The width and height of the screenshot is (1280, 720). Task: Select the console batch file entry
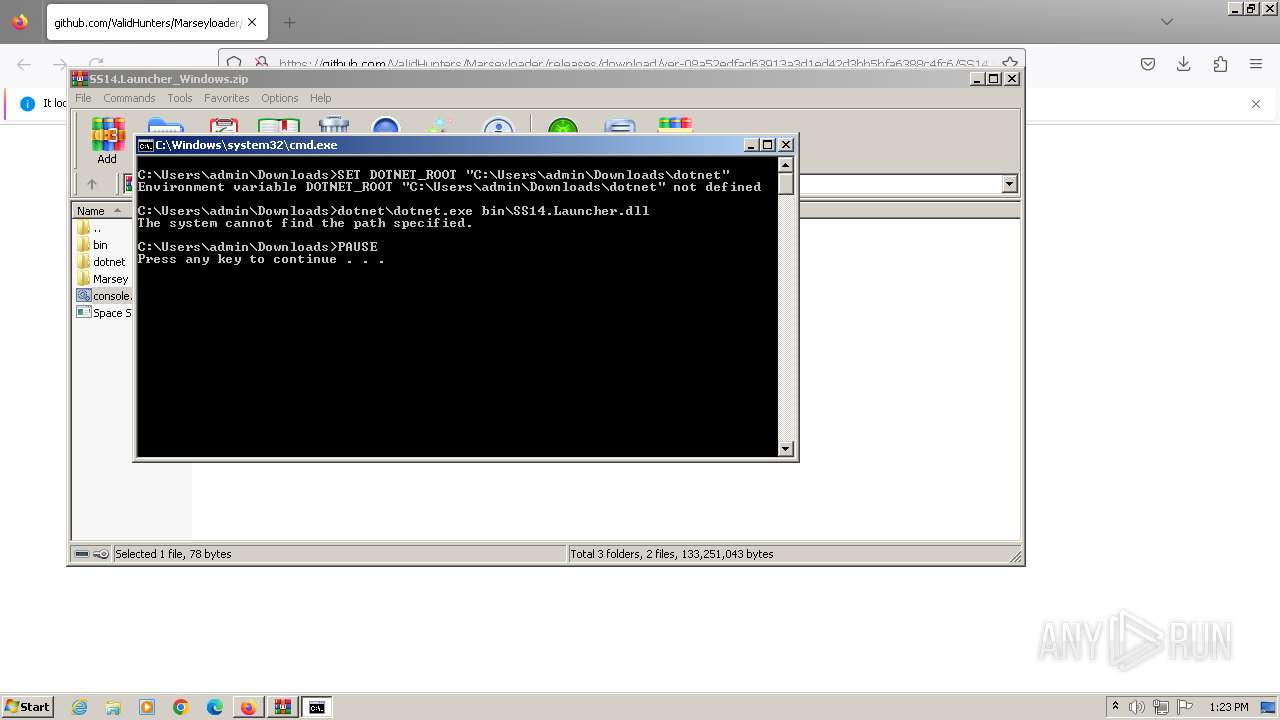coord(104,296)
